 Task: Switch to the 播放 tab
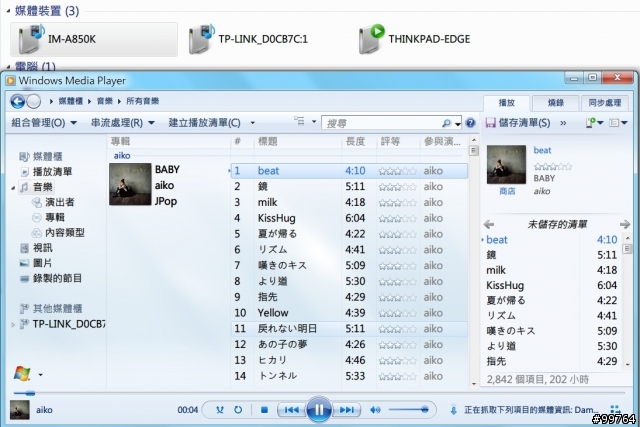pyautogui.click(x=507, y=103)
